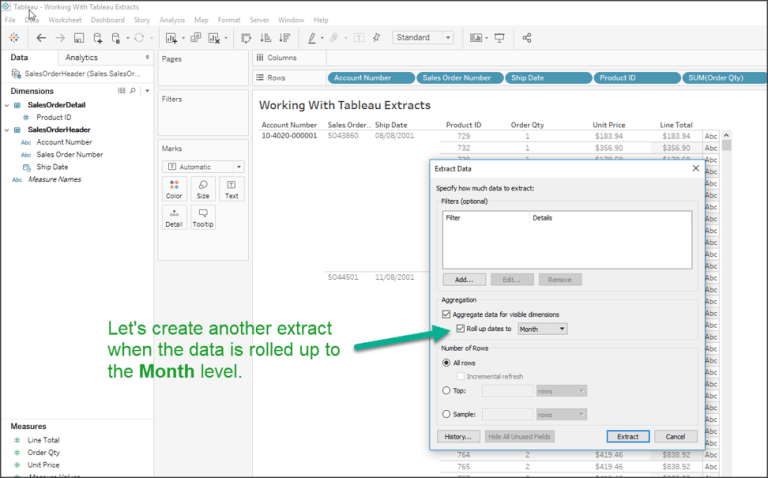Click the back arrow in the toolbar
The height and width of the screenshot is (478, 768).
coord(41,38)
